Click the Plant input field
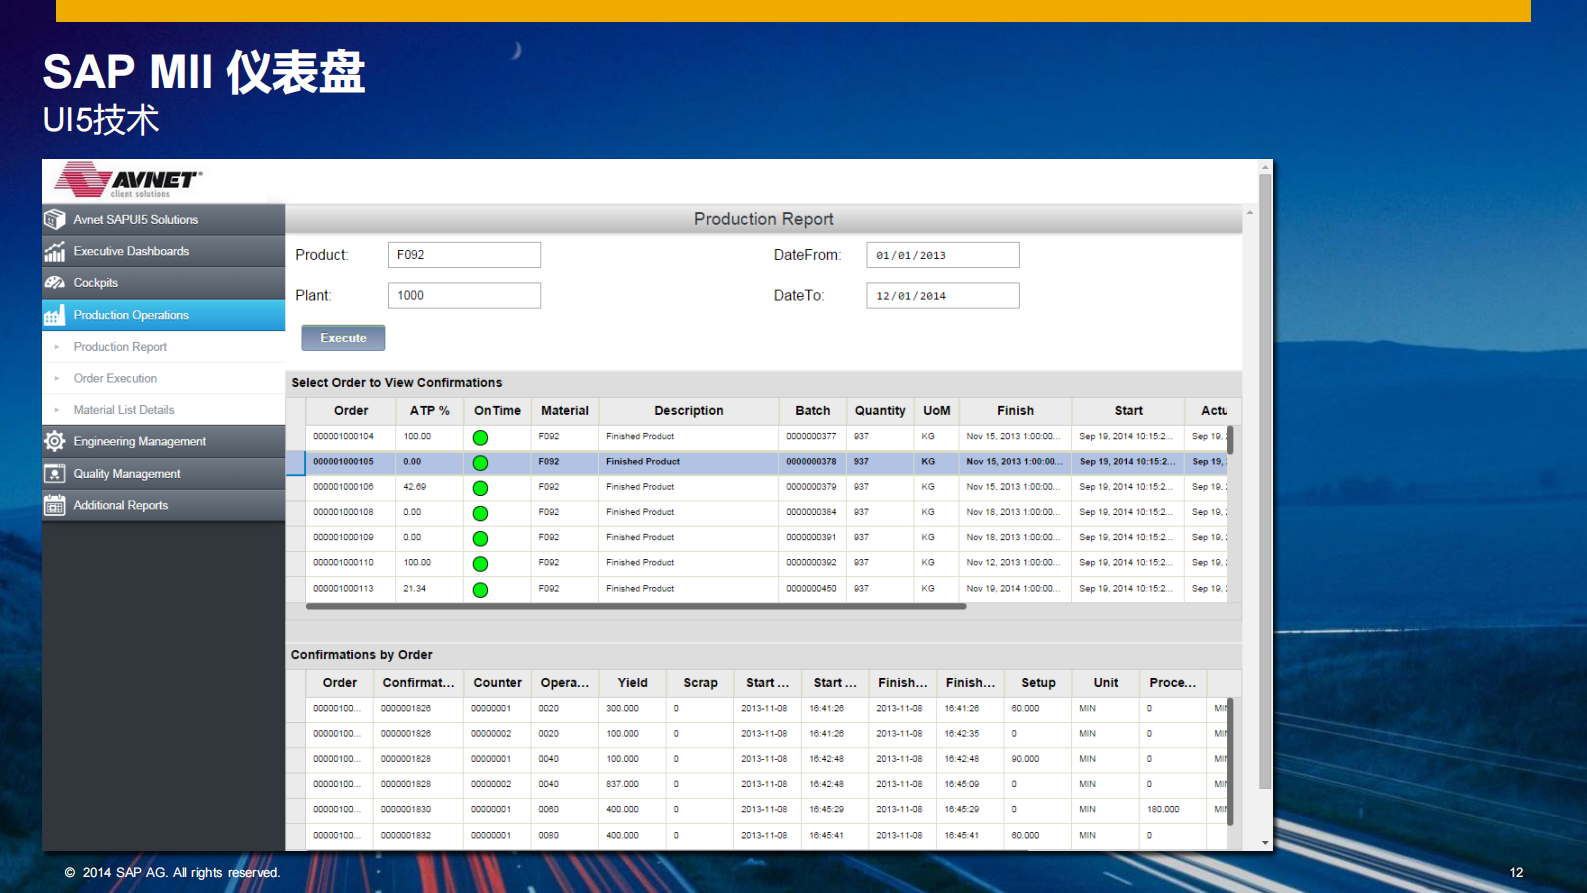The height and width of the screenshot is (893, 1587). pyautogui.click(x=464, y=295)
